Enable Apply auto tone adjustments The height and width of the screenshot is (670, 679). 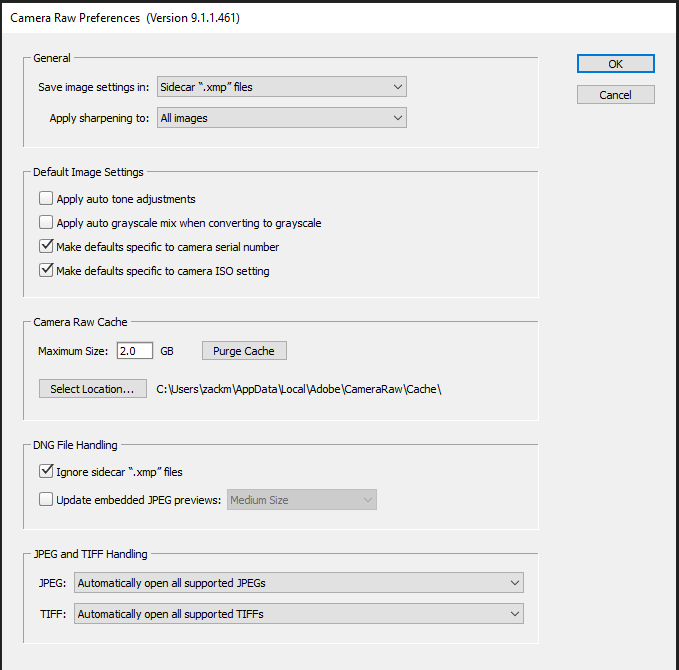click(x=46, y=199)
